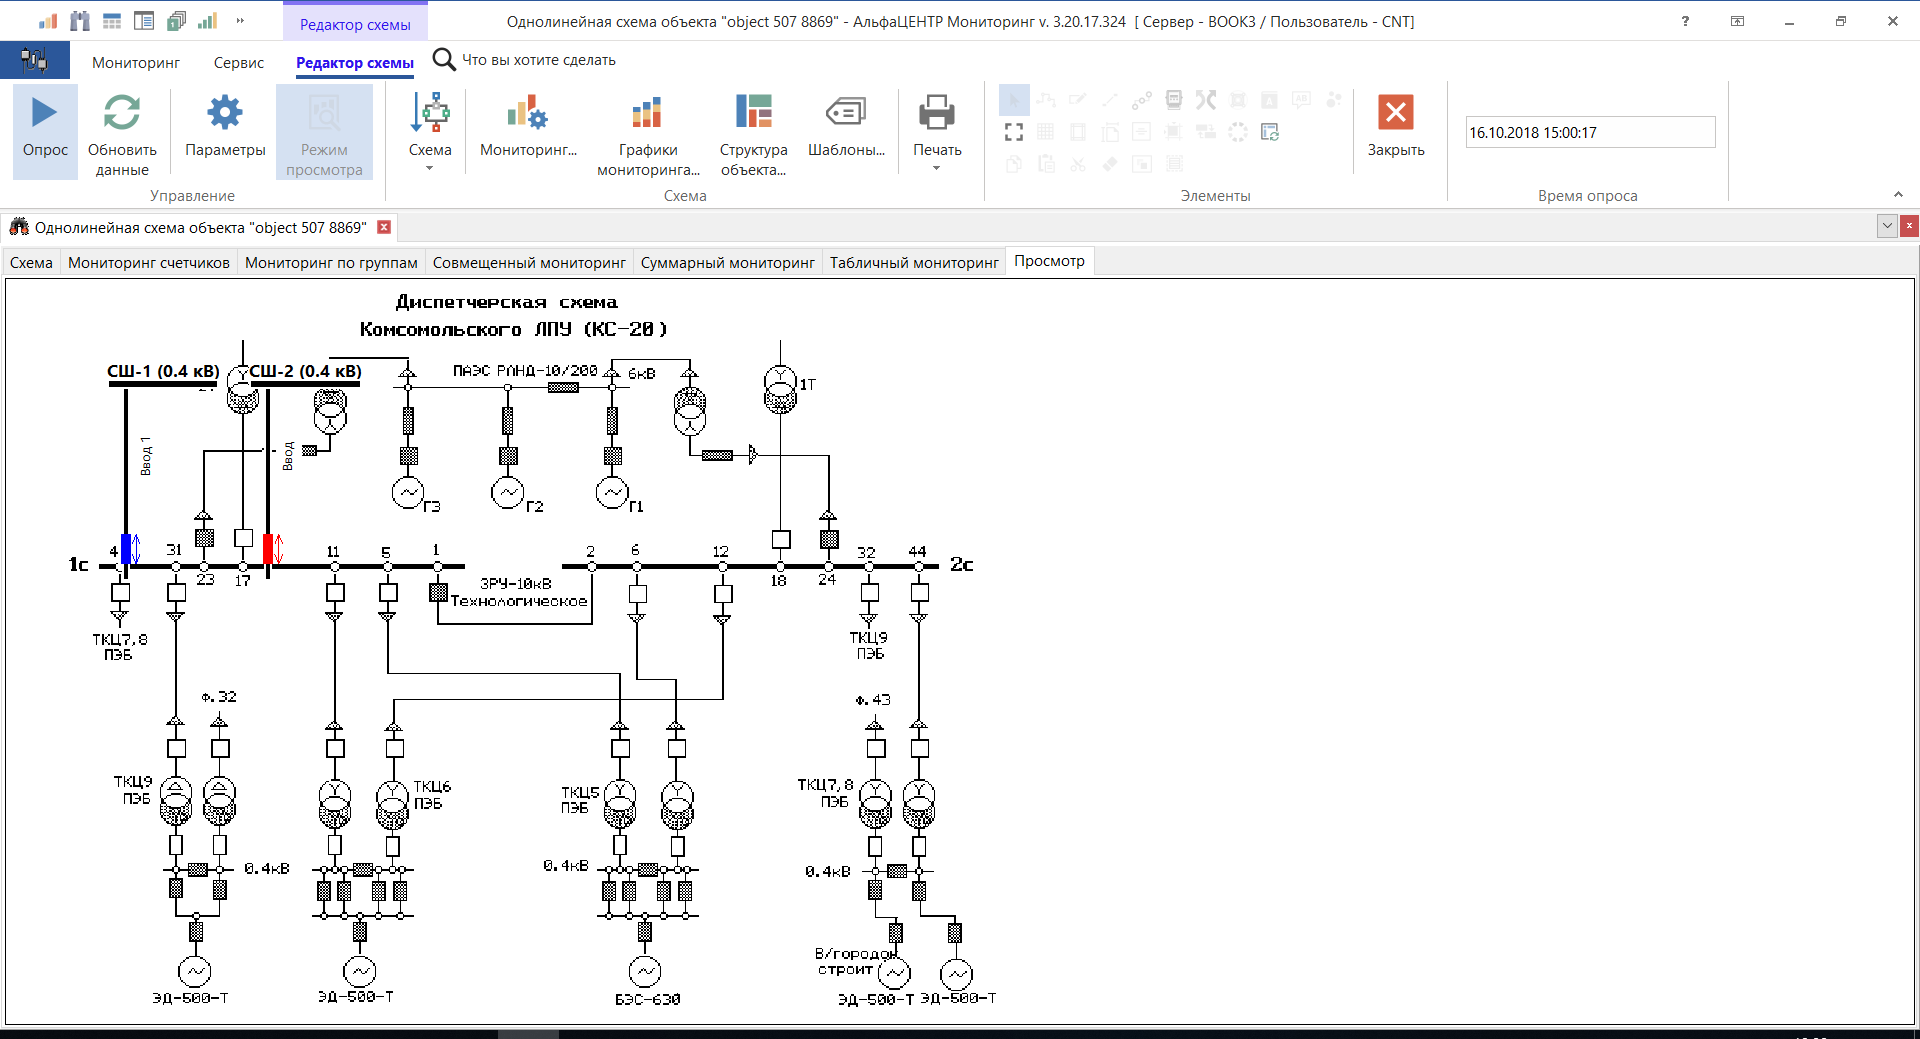Click the Графики мониторинга chart icon
1920x1039 pixels.
[x=646, y=111]
